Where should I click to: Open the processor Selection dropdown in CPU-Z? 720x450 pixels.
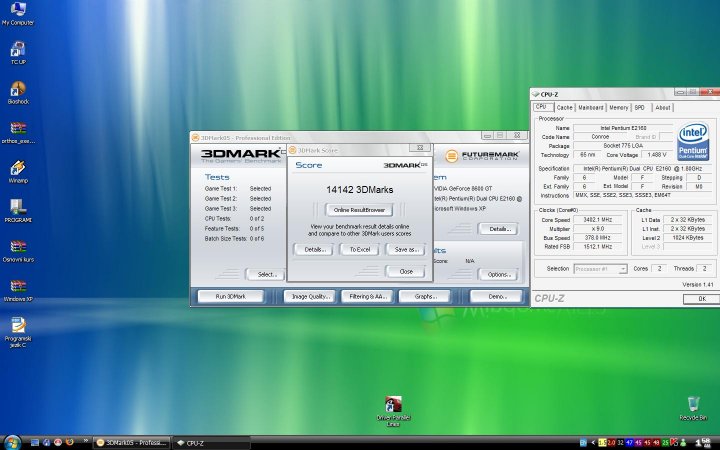600,269
